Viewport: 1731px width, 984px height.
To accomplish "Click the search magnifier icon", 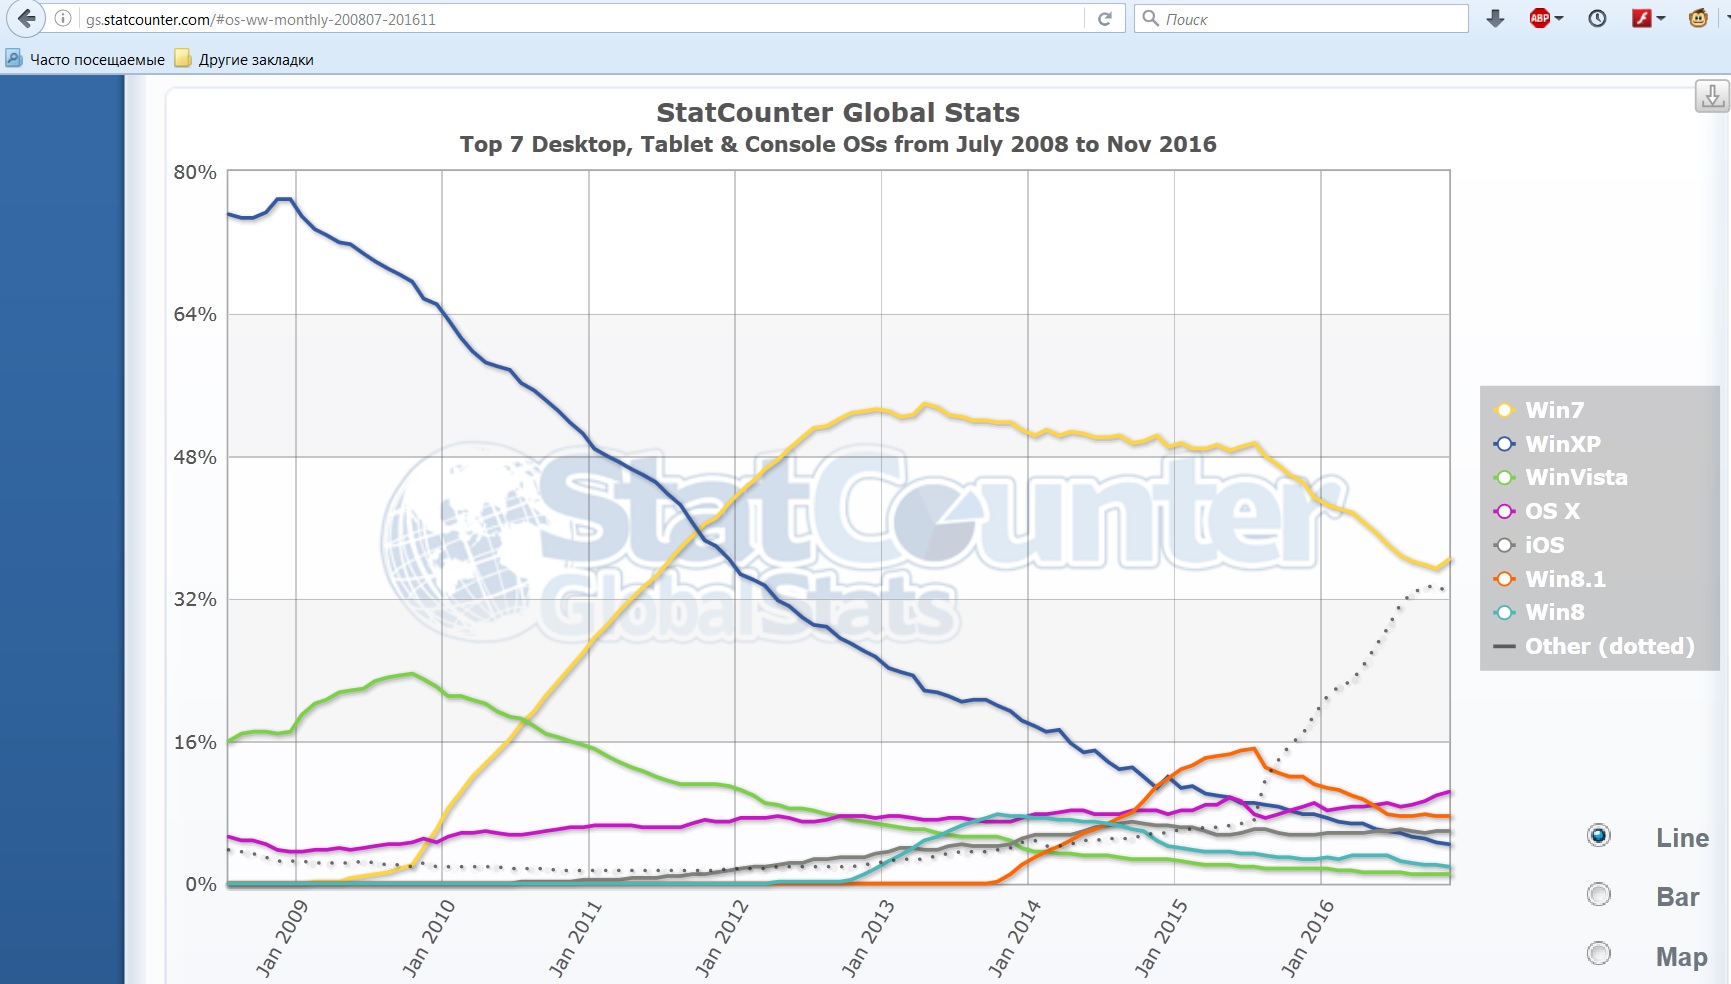I will [1150, 18].
